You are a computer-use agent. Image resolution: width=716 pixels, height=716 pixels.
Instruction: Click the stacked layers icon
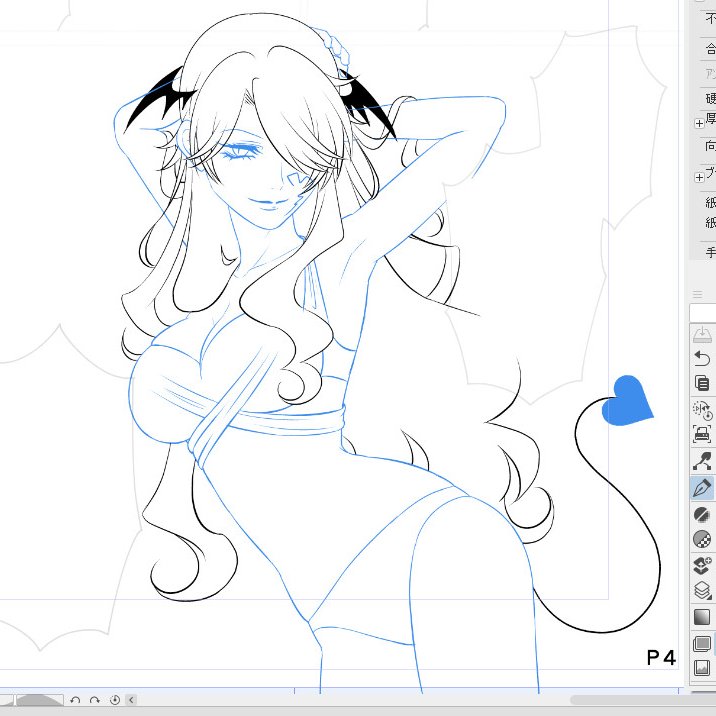click(x=702, y=591)
